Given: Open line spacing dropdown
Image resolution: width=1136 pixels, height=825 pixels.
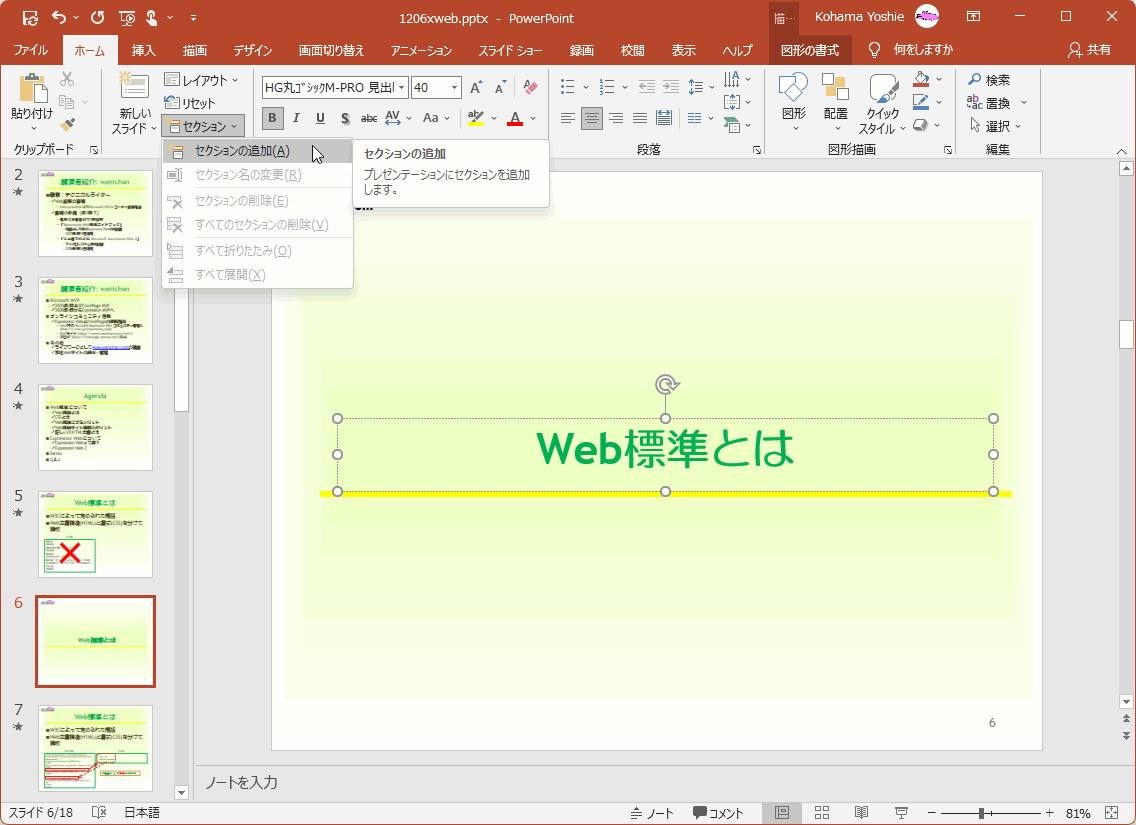Looking at the screenshot, I should tap(700, 88).
